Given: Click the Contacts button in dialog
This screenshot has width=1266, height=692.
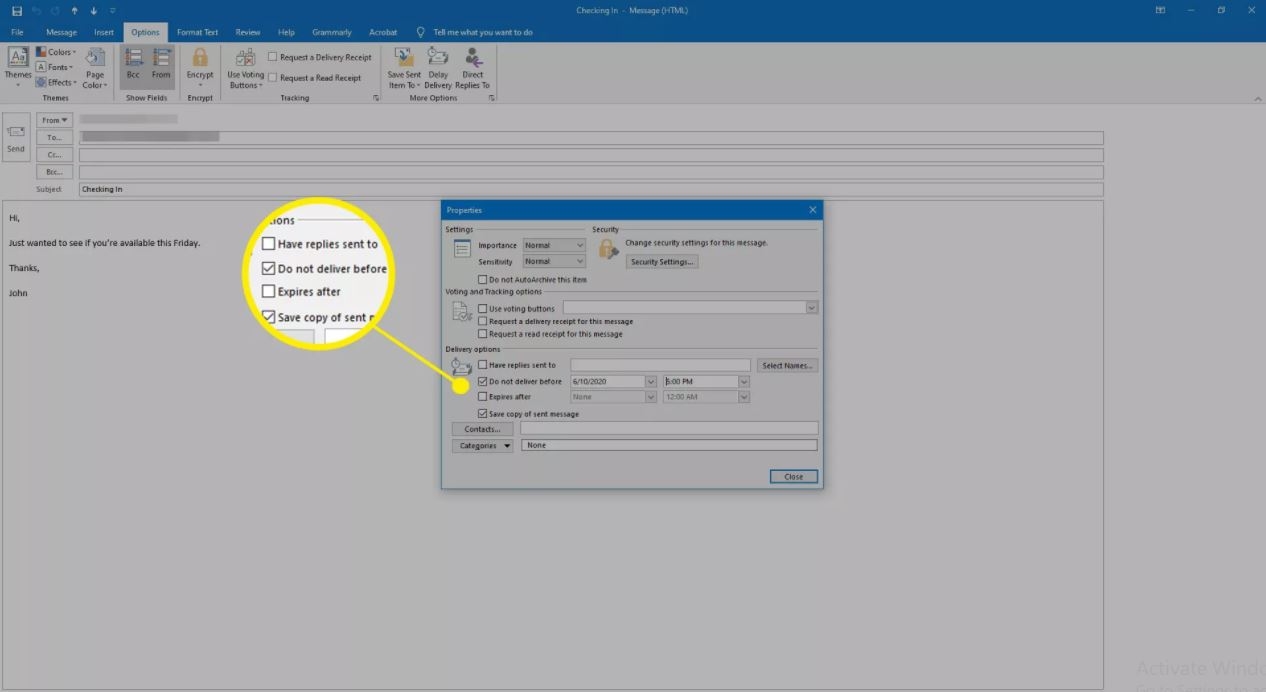Looking at the screenshot, I should [482, 429].
